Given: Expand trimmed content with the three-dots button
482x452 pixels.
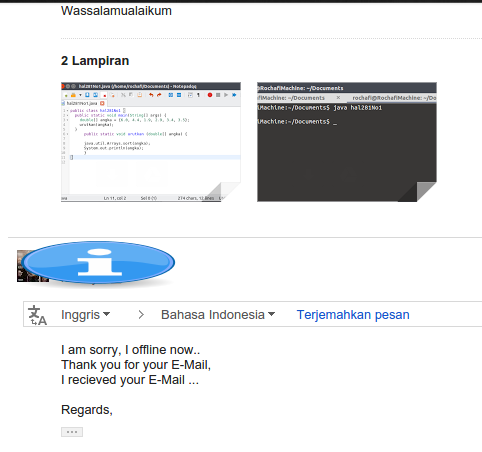Looking at the screenshot, I should click(72, 432).
